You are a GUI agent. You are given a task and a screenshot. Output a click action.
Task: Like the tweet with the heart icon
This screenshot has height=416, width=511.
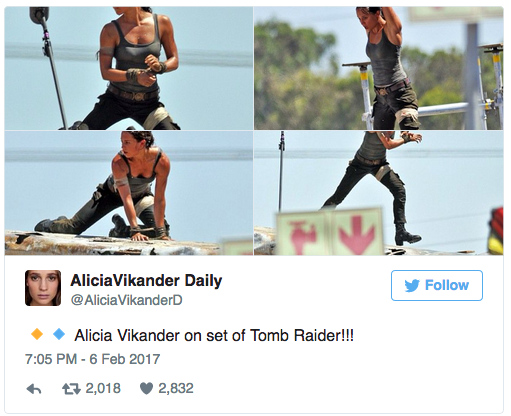(x=146, y=388)
